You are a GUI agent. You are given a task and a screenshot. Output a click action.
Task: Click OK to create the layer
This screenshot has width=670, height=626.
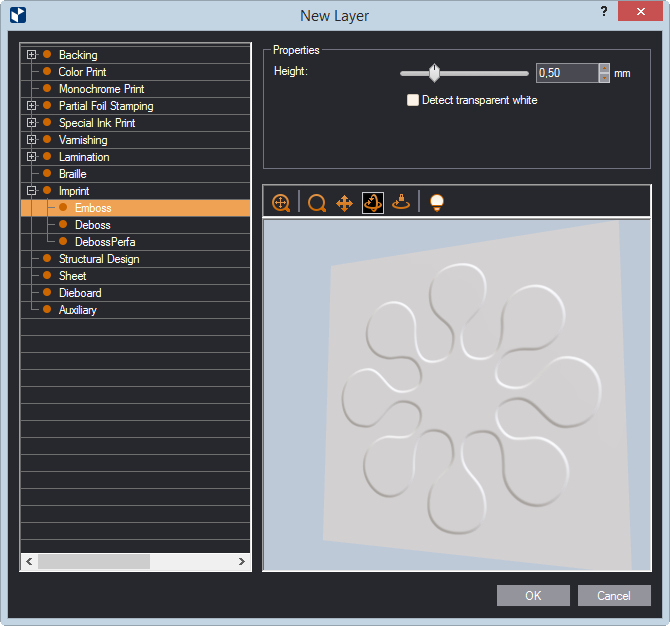click(x=533, y=595)
